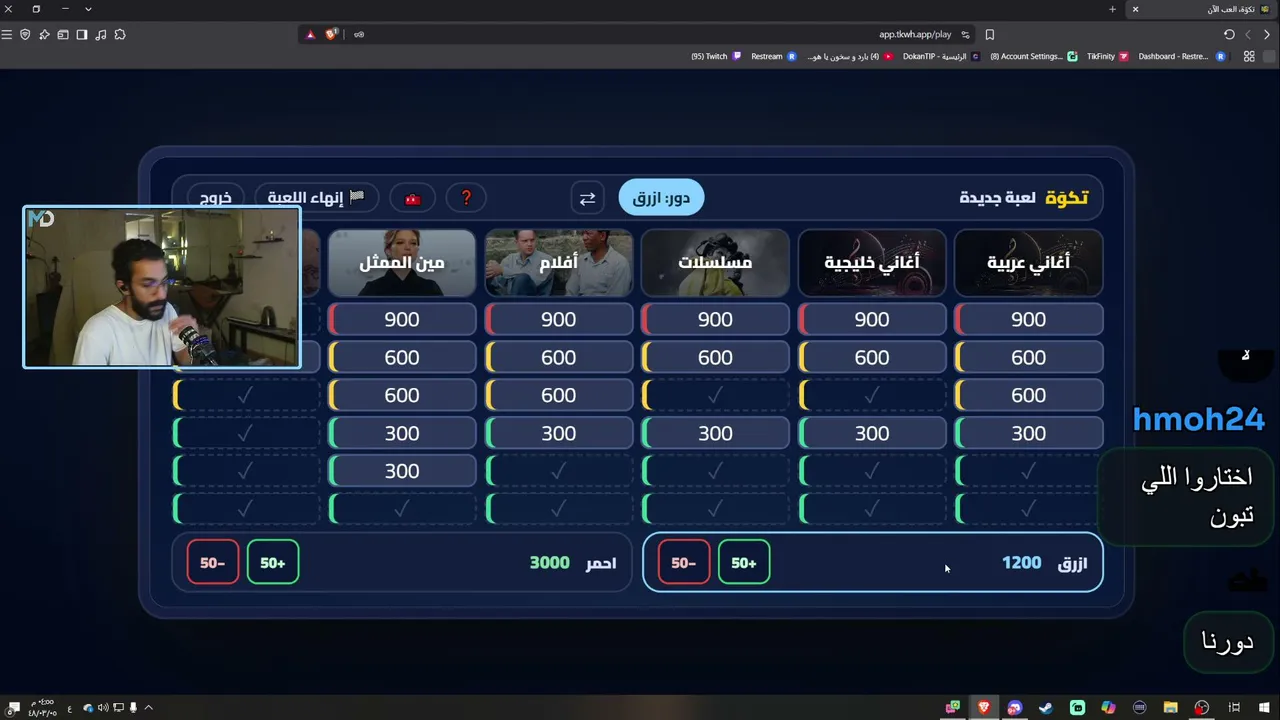Viewport: 1280px width, 720px height.
Task: Choose the 300 question under أفلام
Action: pos(558,433)
